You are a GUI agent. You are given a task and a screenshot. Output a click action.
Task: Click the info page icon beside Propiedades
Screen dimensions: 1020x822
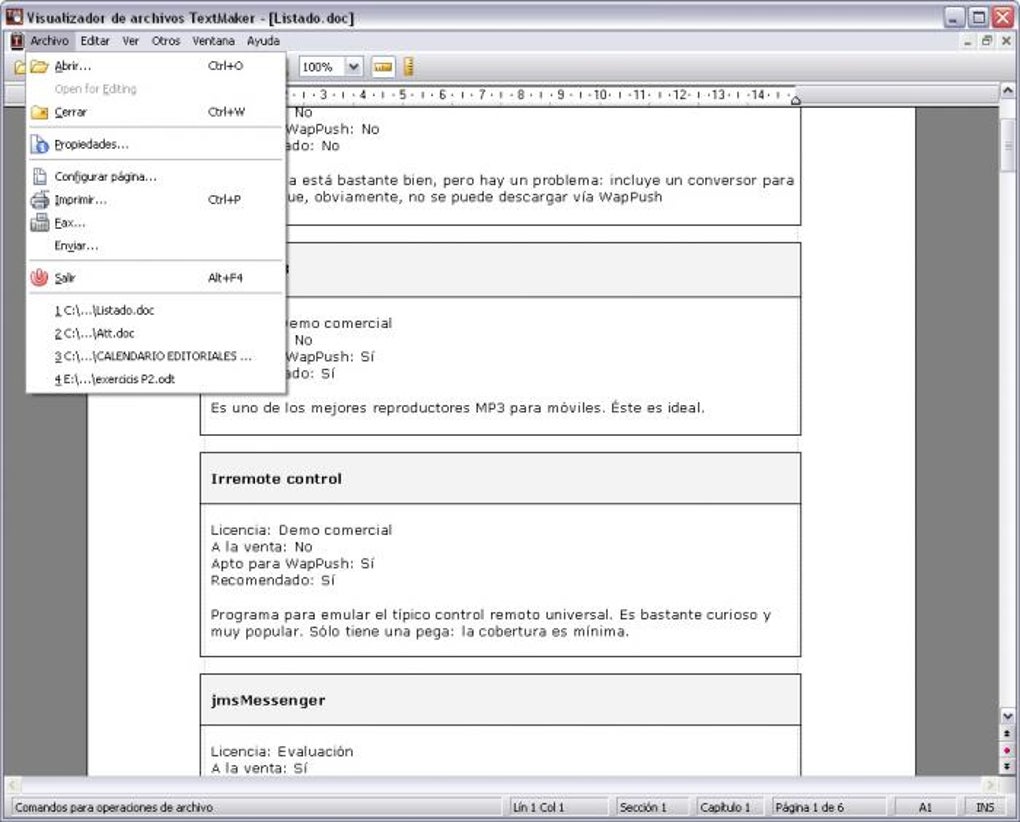point(39,144)
